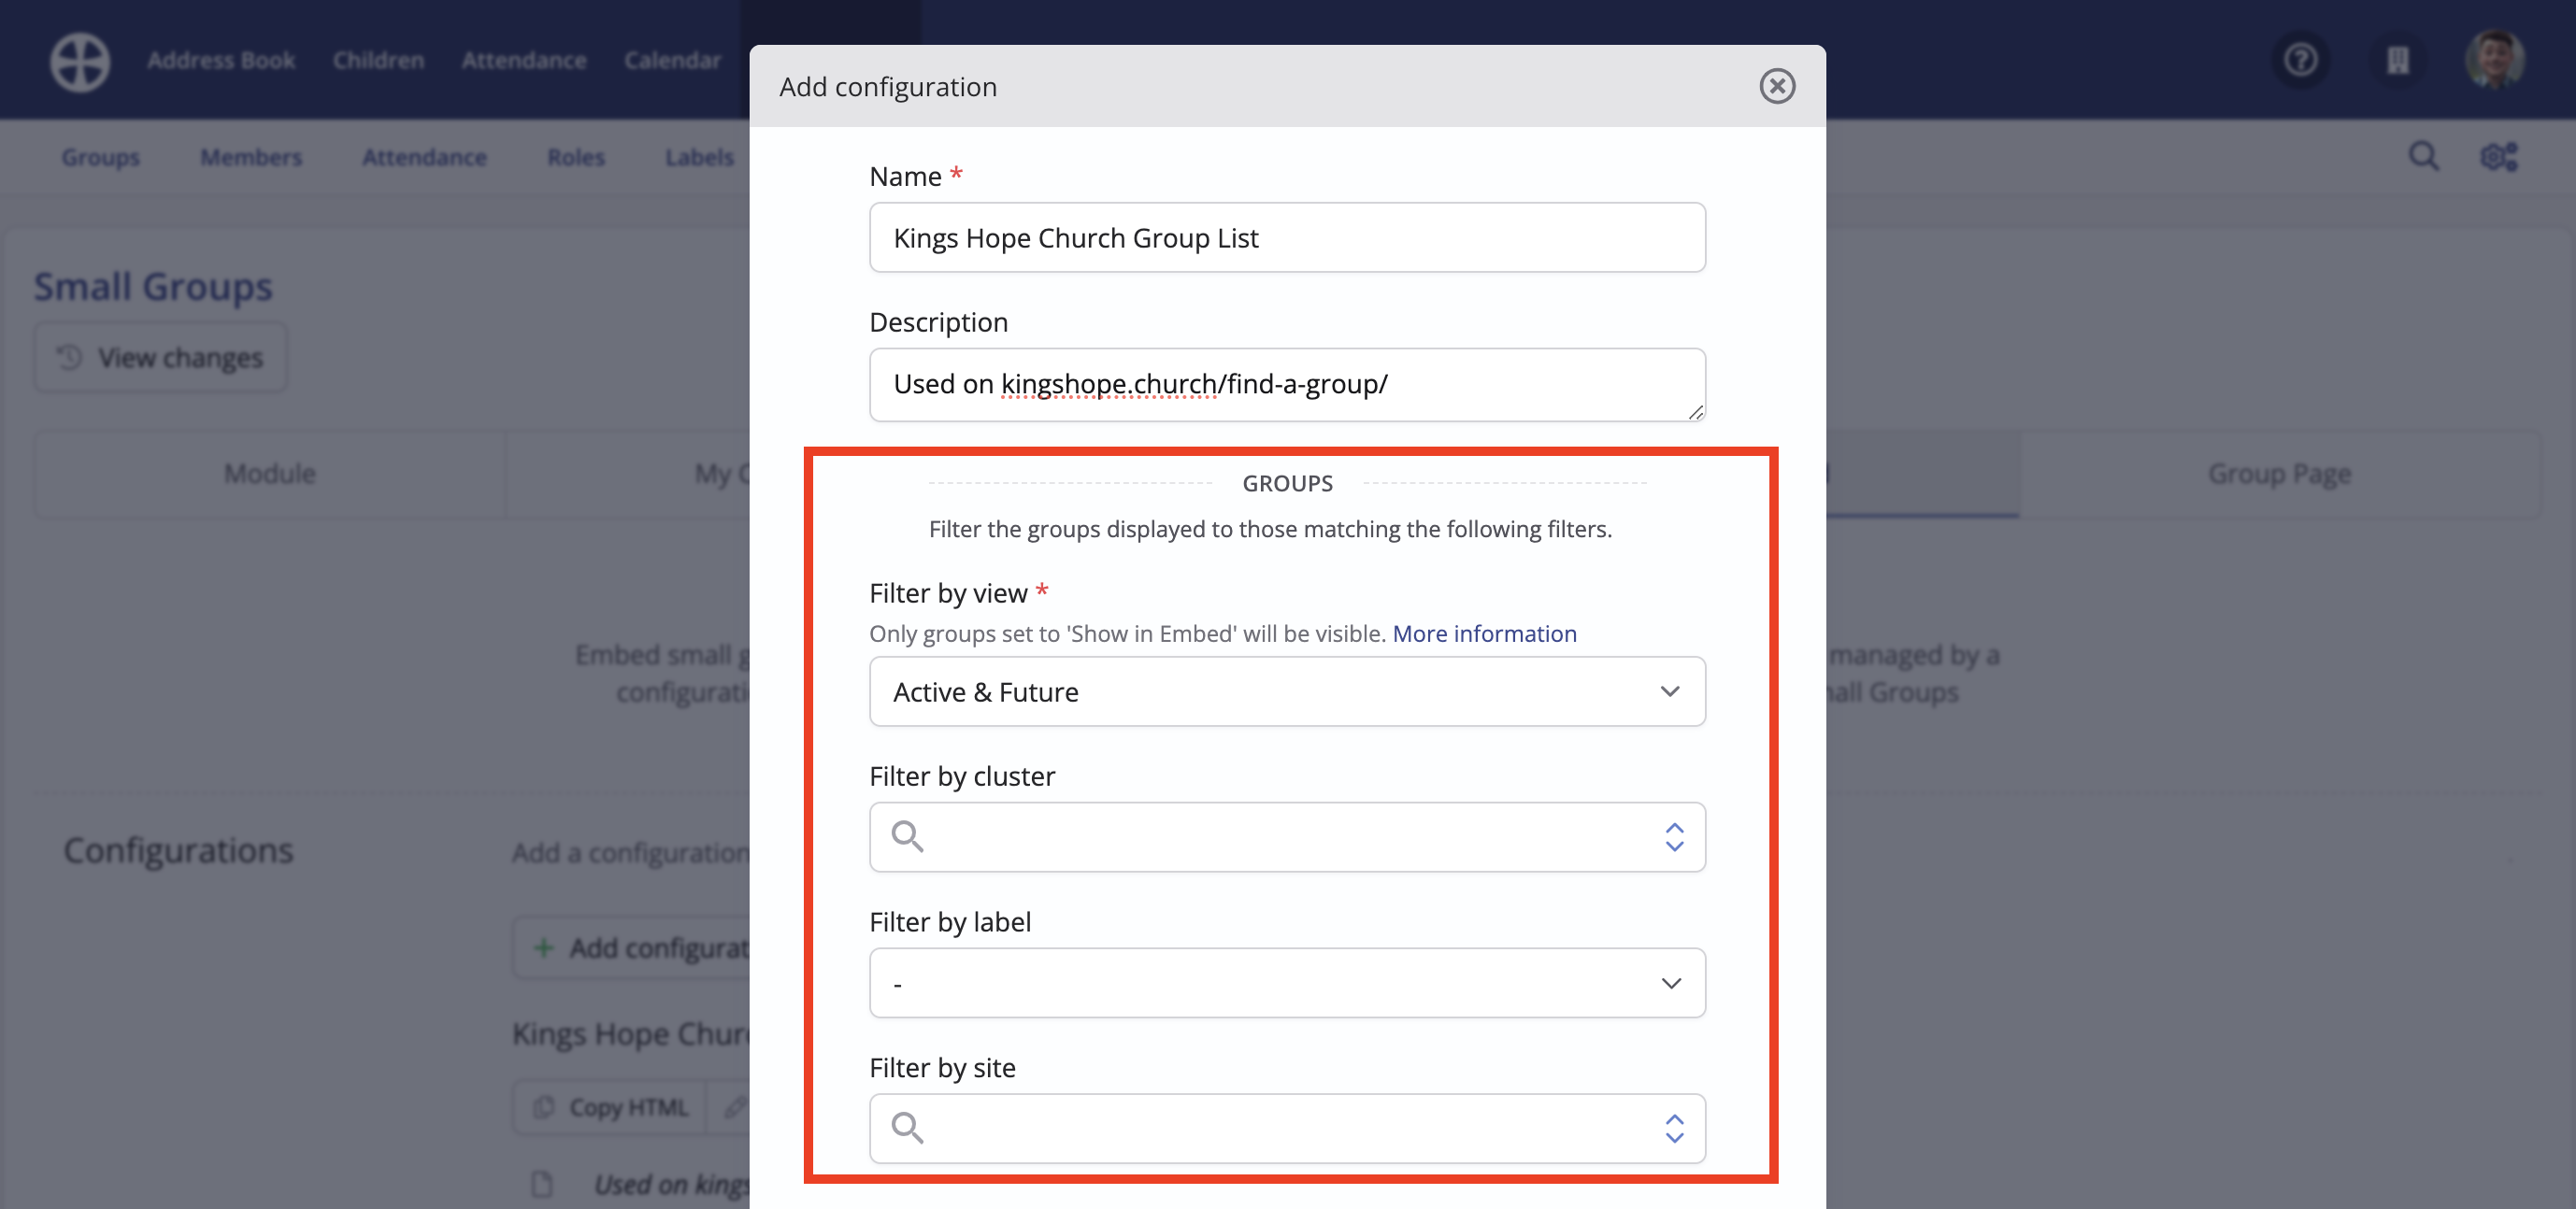Open Calendar in top navigation
Screen dimensions: 2576x1209
point(672,61)
